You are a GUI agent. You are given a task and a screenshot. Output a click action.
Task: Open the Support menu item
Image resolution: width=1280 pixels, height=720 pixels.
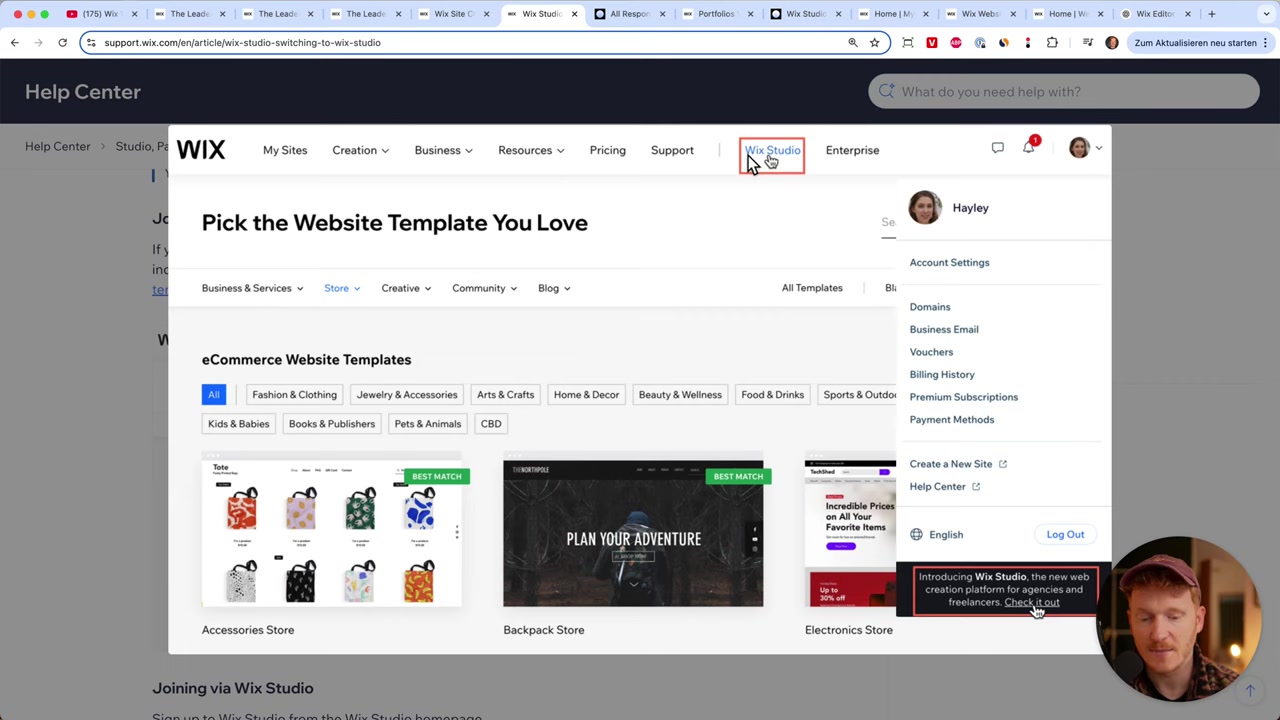click(672, 150)
